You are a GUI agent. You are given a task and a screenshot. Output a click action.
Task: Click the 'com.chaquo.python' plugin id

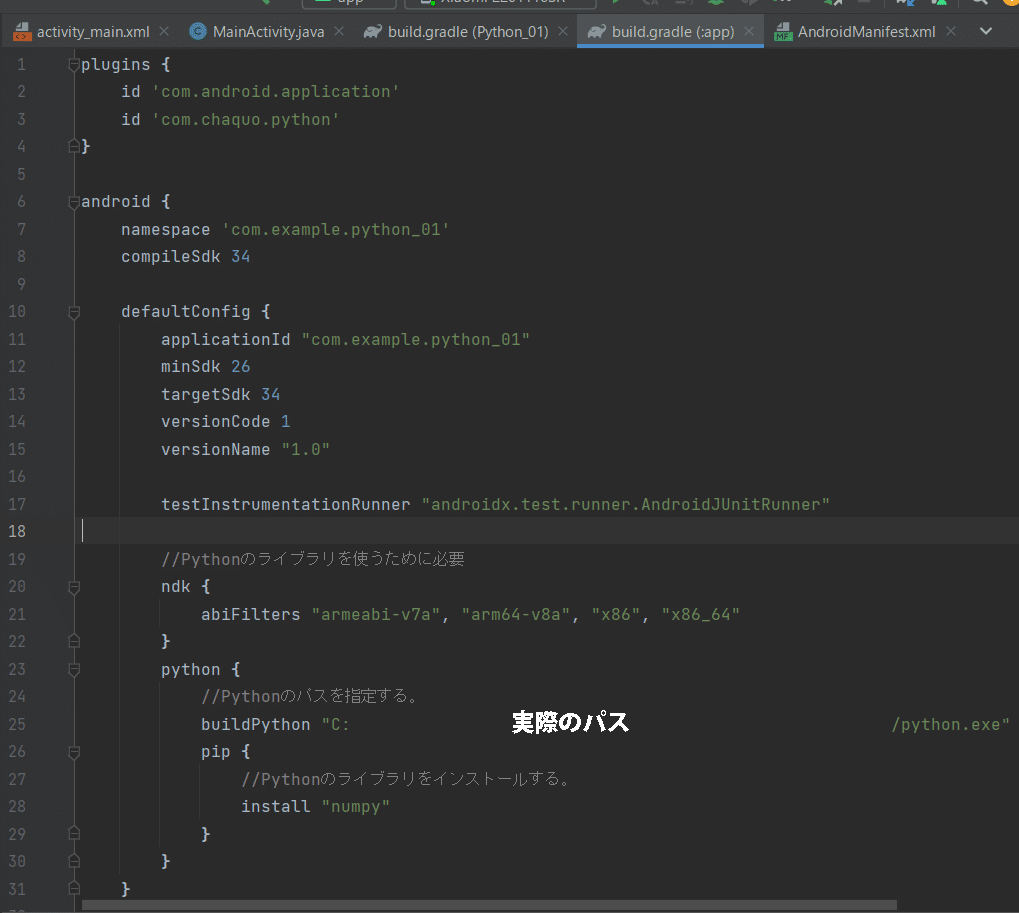click(x=246, y=120)
